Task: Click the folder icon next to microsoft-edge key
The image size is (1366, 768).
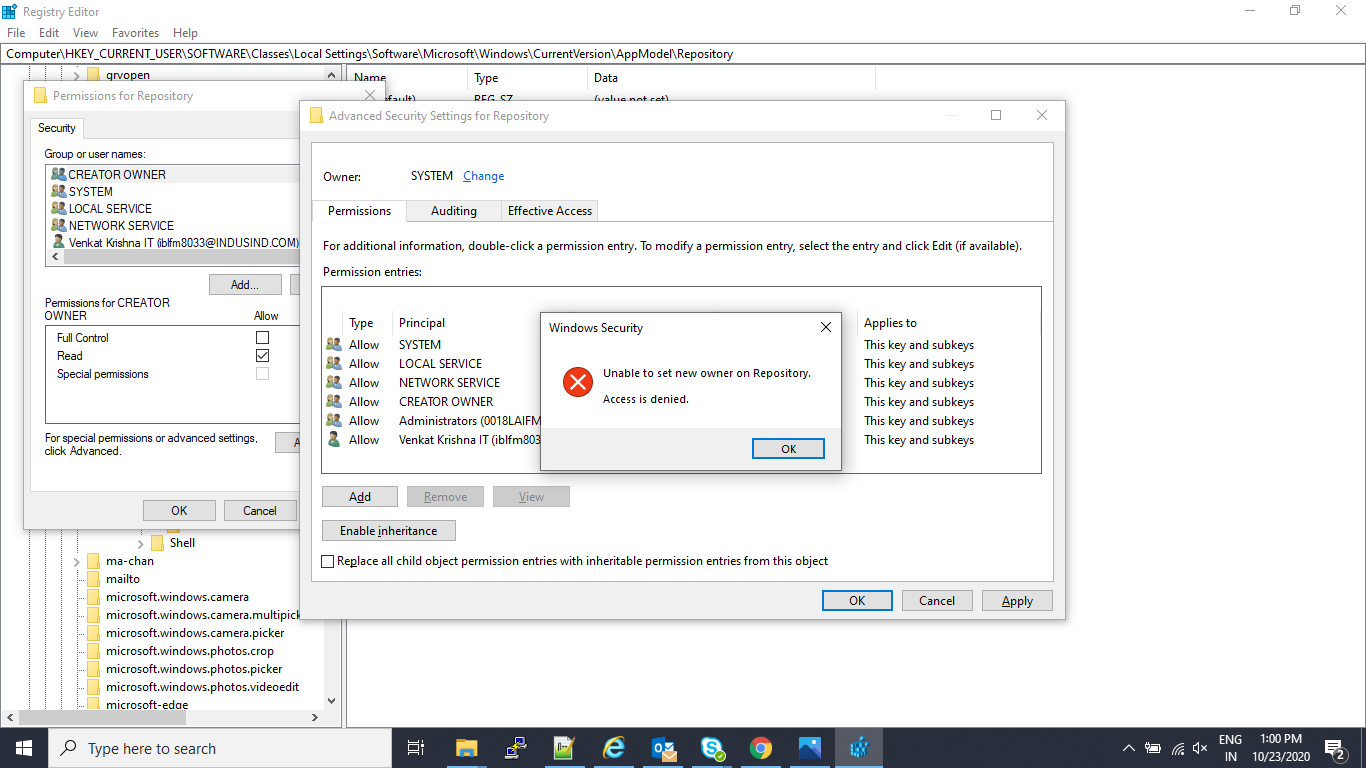Action: [94, 704]
